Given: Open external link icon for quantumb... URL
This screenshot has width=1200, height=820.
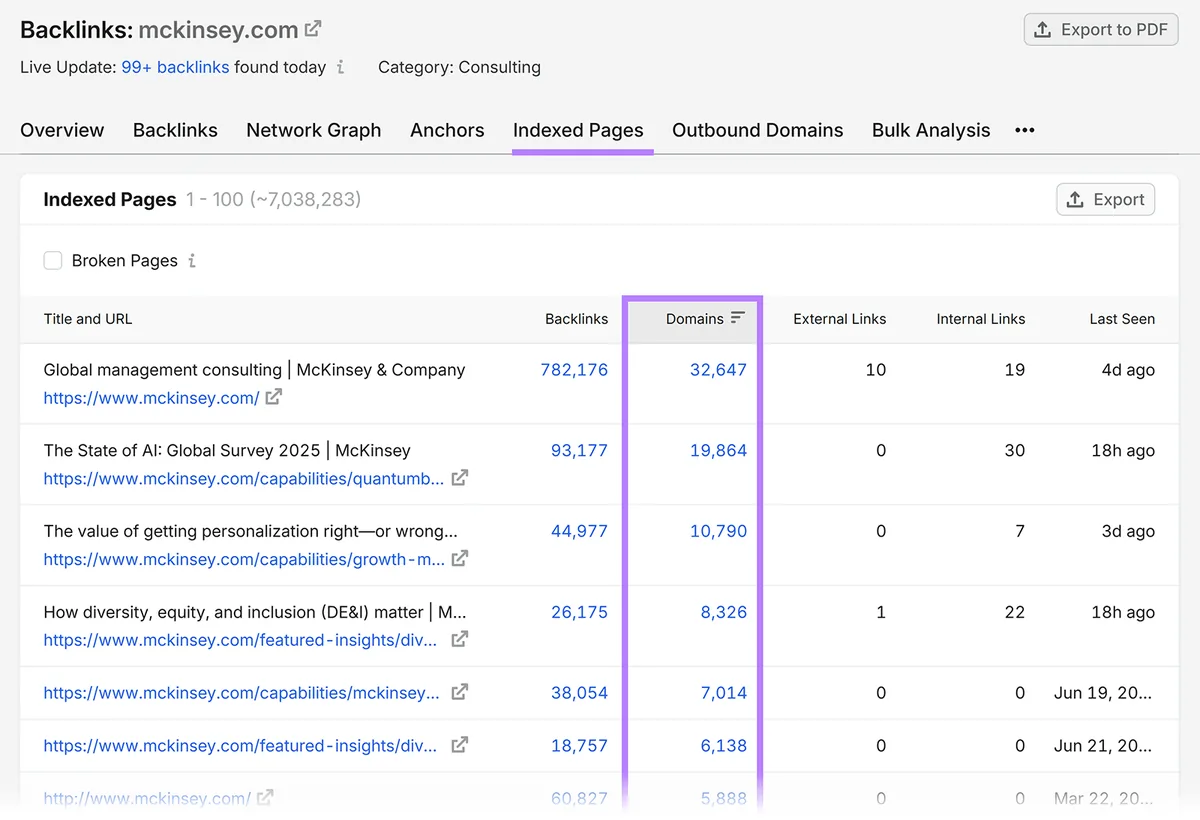Looking at the screenshot, I should tap(459, 478).
